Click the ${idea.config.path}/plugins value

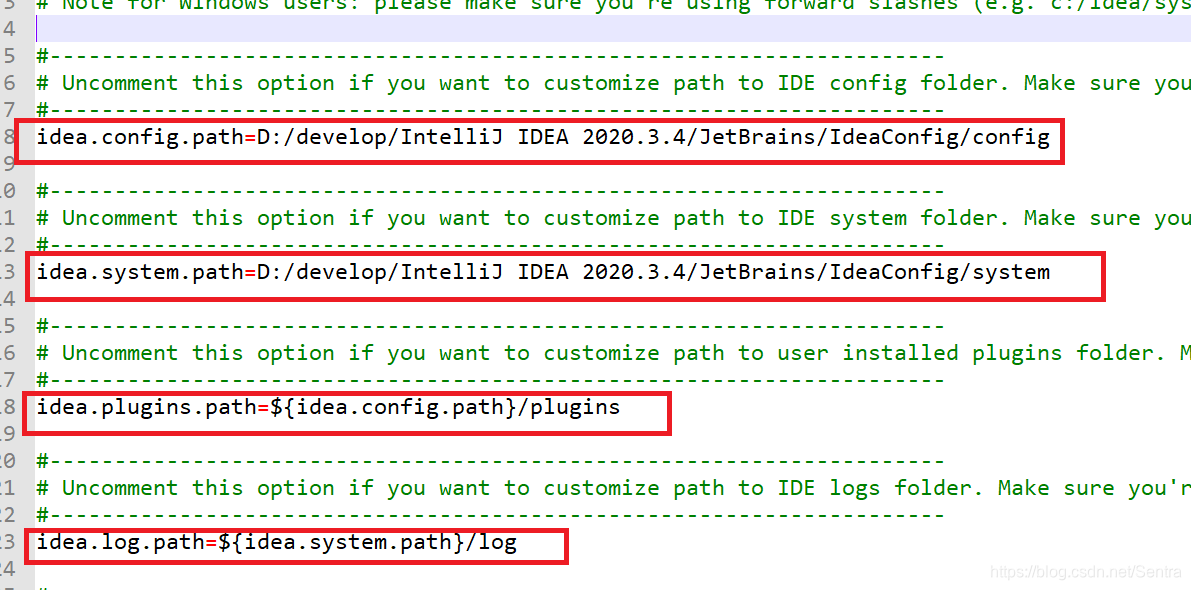[x=445, y=408]
